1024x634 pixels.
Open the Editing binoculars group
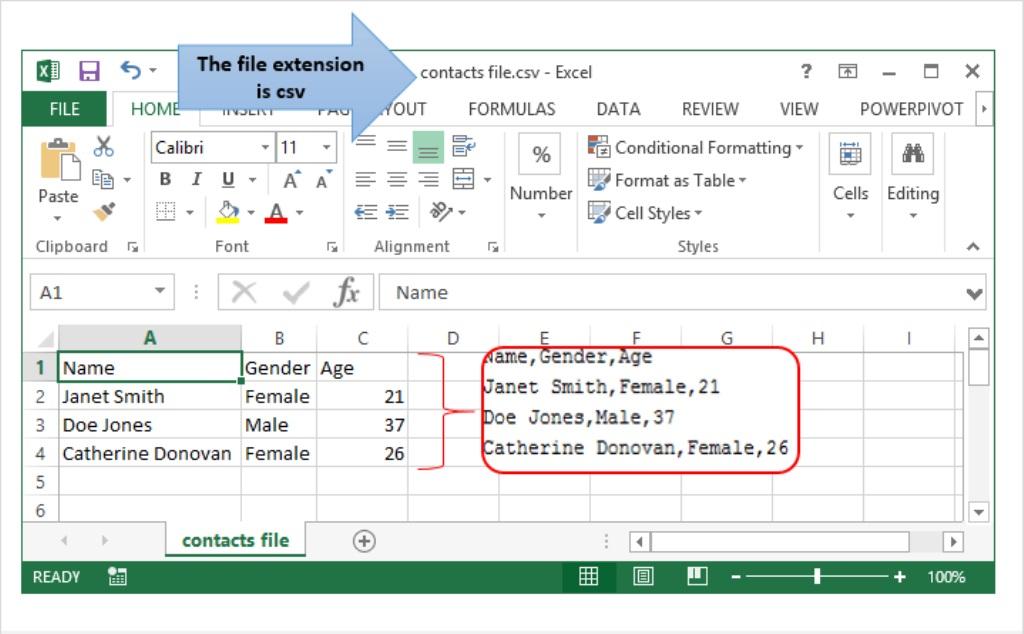[x=913, y=176]
